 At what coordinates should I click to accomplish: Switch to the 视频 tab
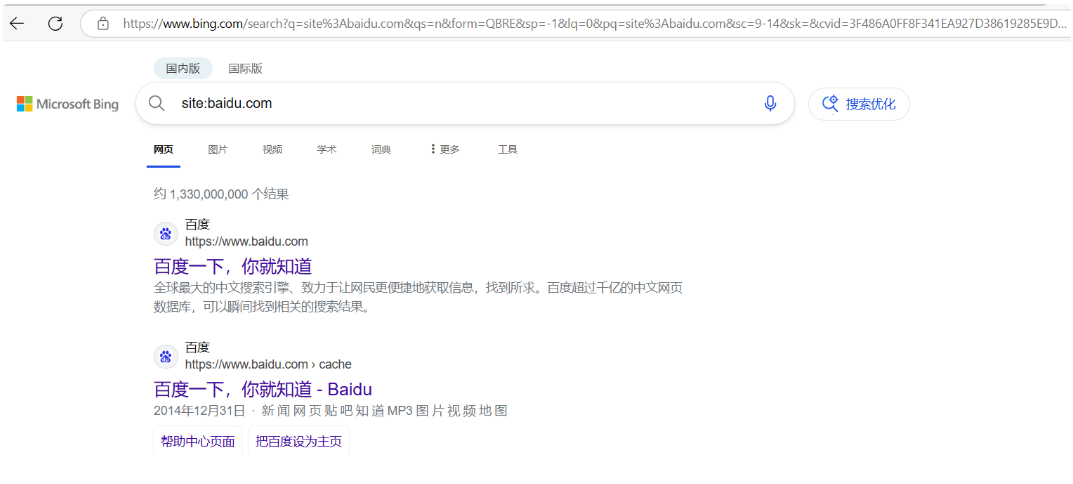point(272,149)
